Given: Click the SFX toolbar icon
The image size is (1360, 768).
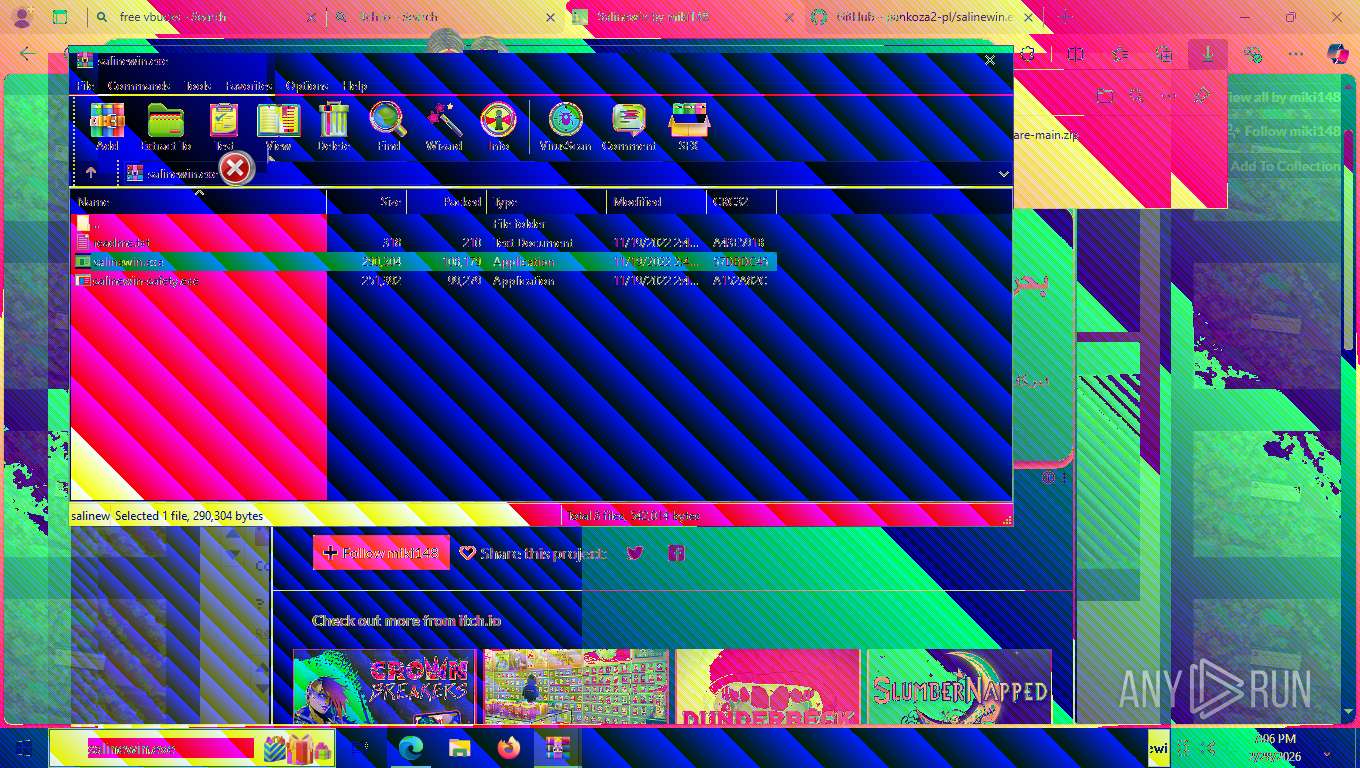Looking at the screenshot, I should 688,127.
